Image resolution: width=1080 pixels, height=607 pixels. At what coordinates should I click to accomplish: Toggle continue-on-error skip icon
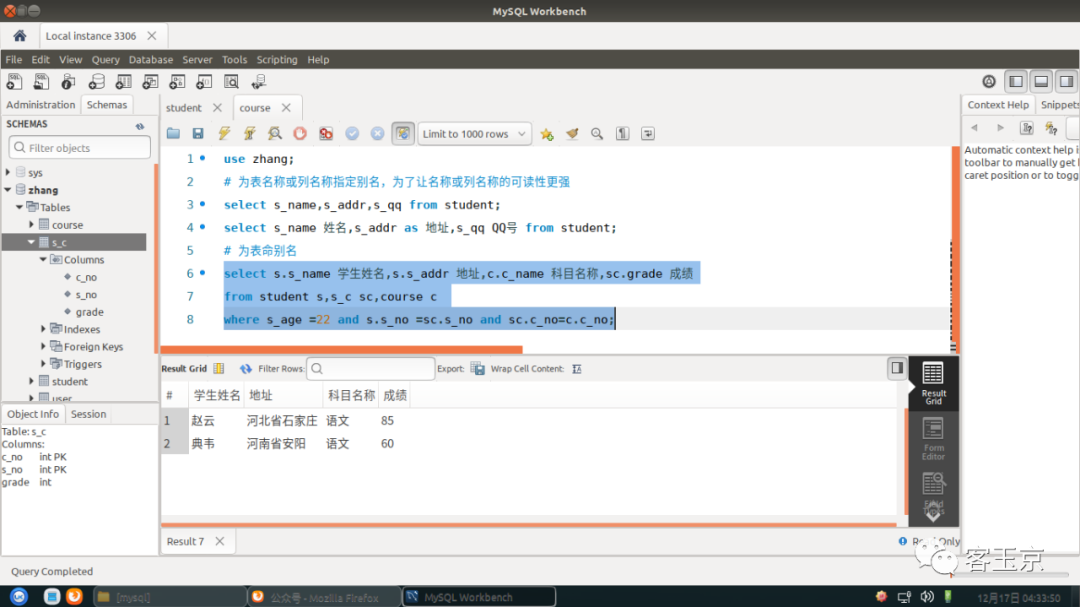pos(326,134)
